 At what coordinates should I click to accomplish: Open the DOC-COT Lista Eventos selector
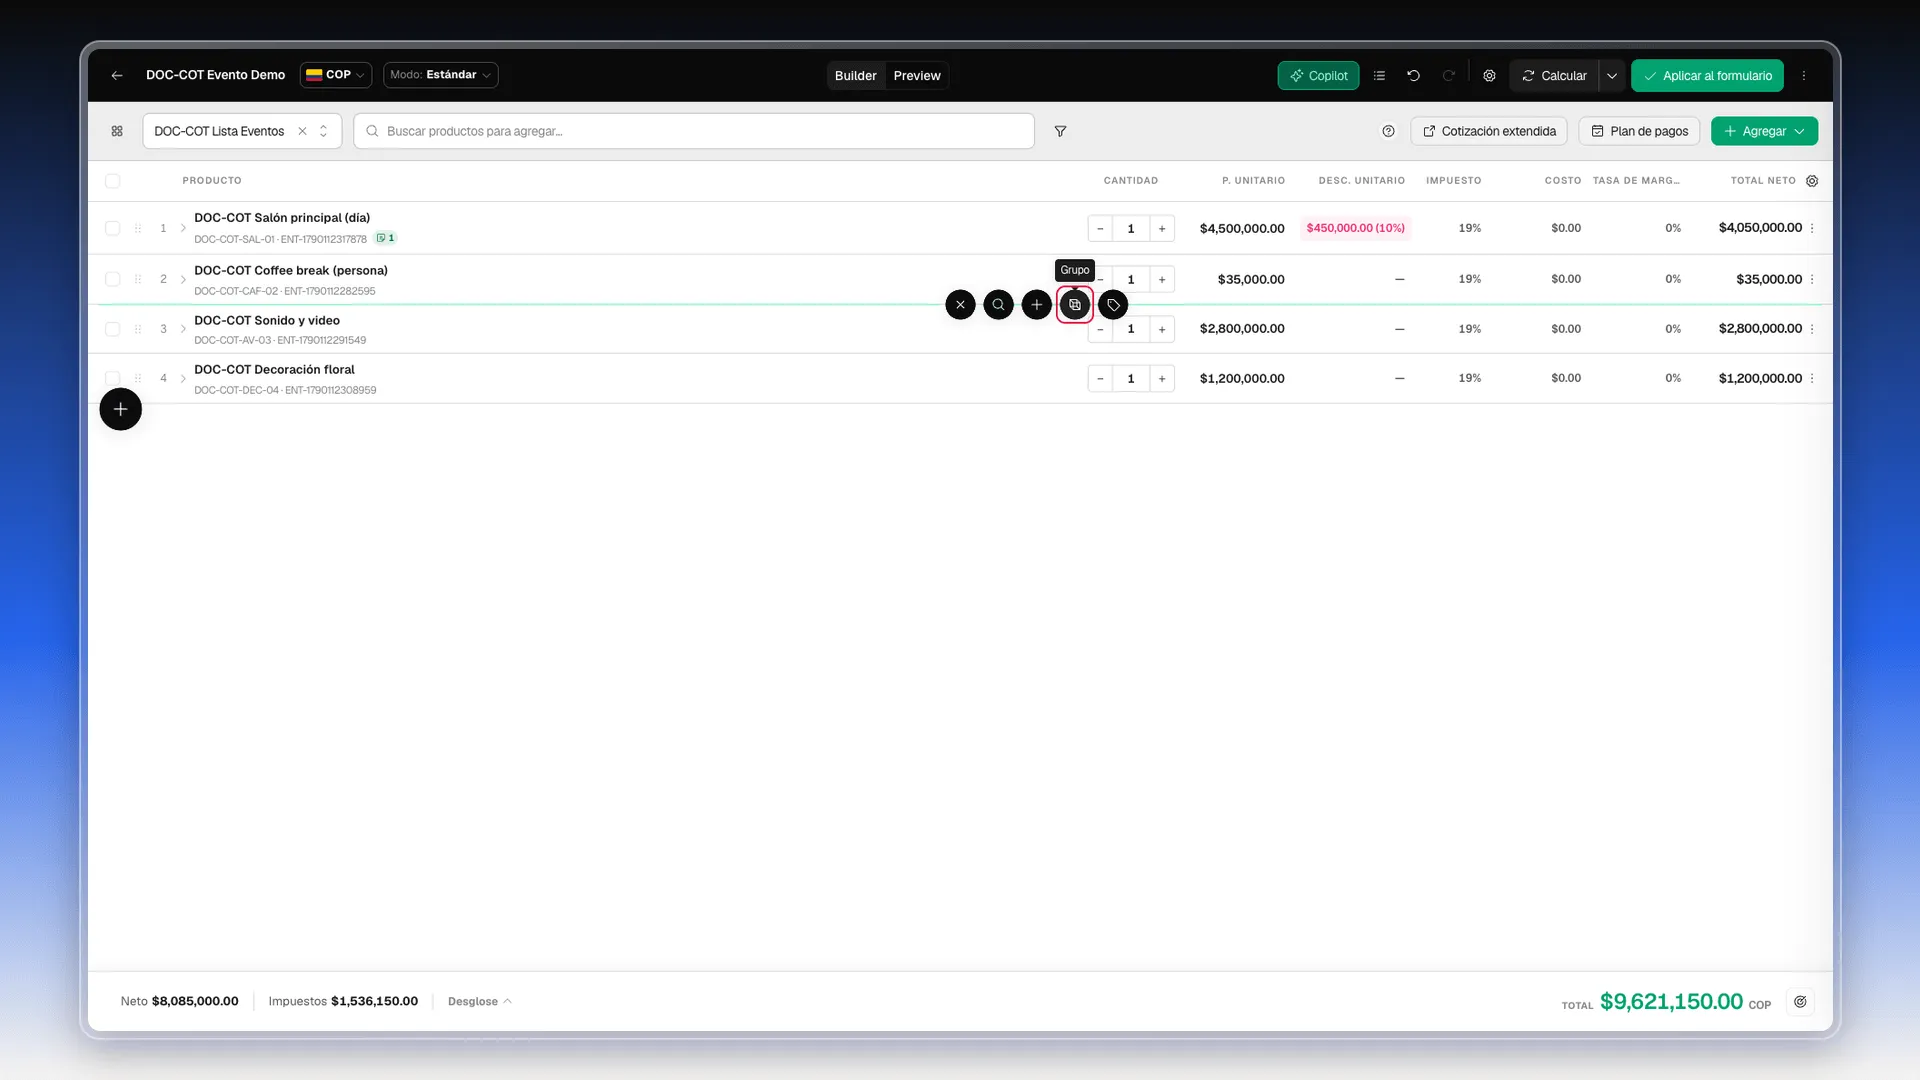point(242,131)
